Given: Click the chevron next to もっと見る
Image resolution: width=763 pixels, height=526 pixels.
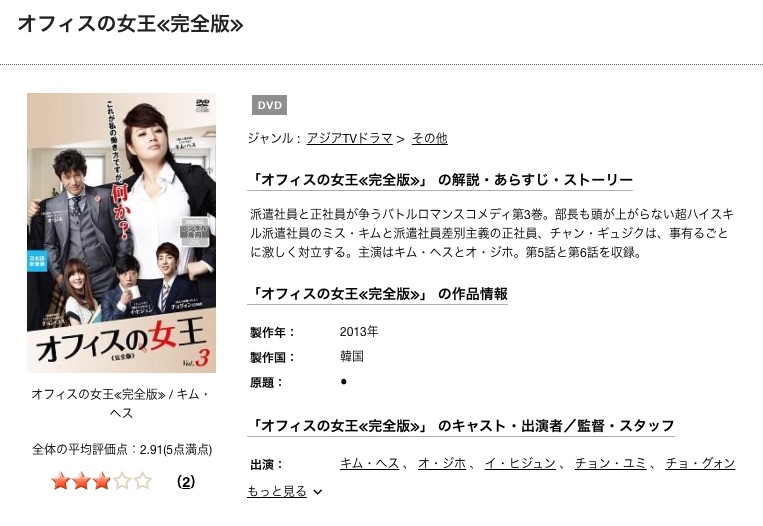Looking at the screenshot, I should pyautogui.click(x=318, y=492).
